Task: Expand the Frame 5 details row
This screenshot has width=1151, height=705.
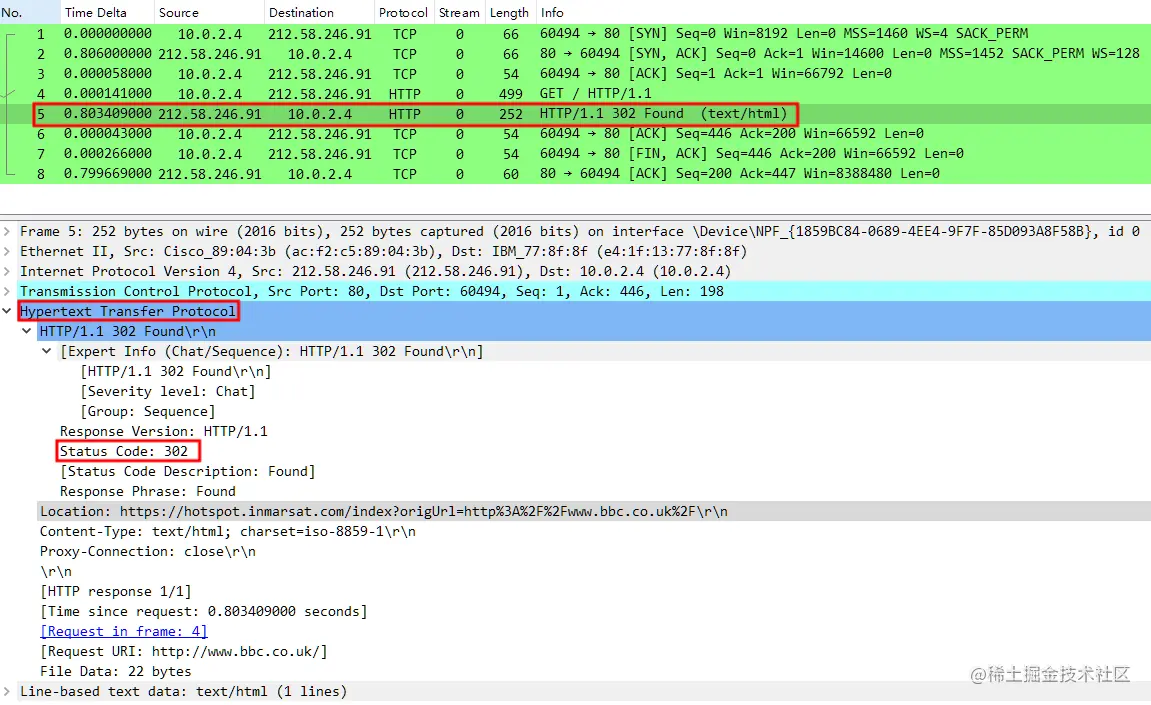Action: 7,231
